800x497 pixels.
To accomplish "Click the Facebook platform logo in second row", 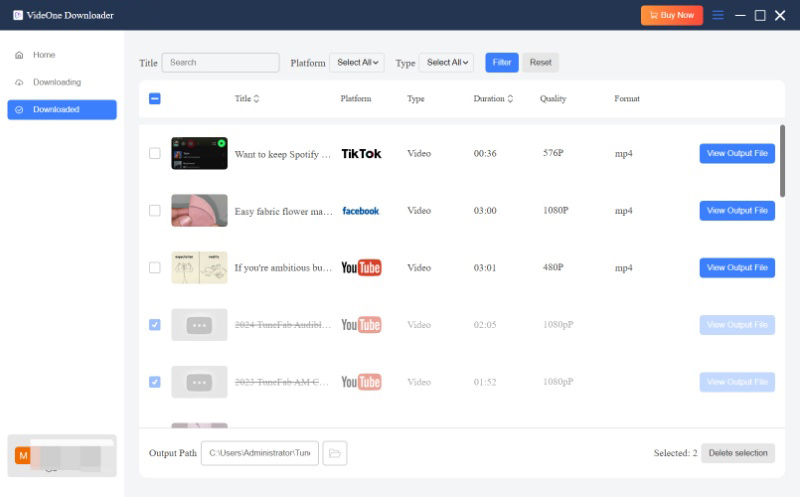I will [x=361, y=211].
